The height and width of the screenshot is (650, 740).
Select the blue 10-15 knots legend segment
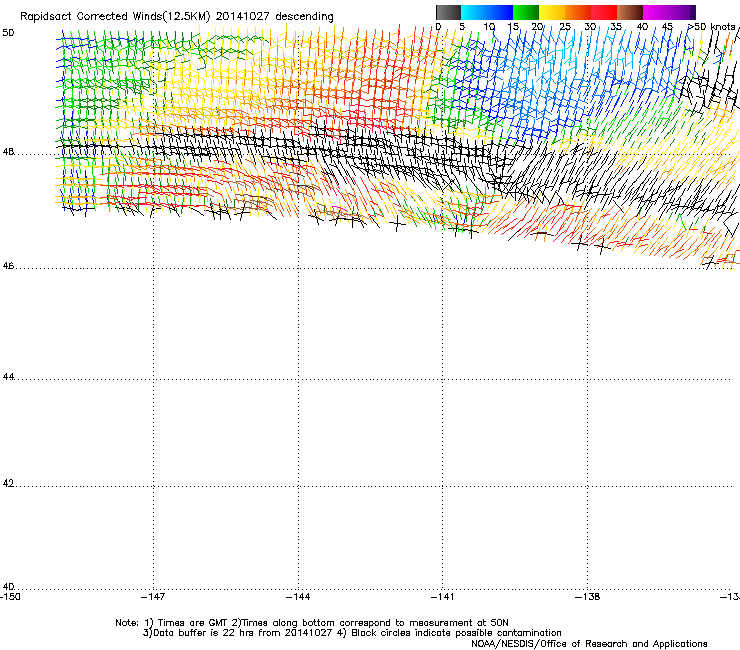[500, 12]
